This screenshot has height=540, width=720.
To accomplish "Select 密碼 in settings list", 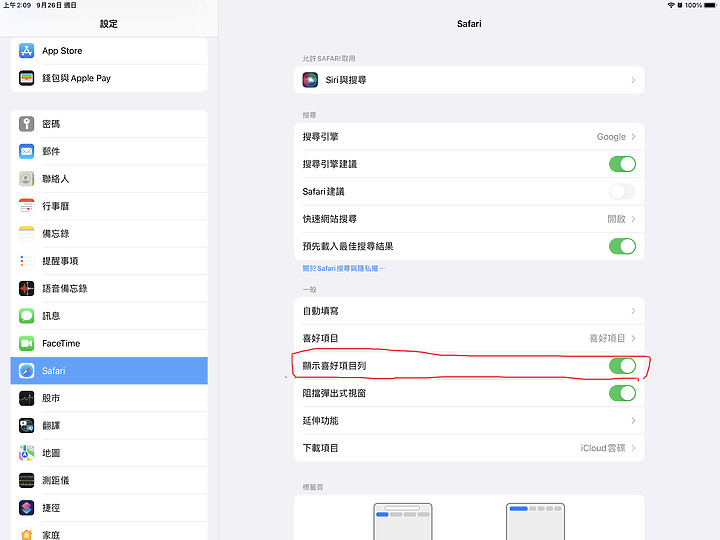I will click(109, 124).
